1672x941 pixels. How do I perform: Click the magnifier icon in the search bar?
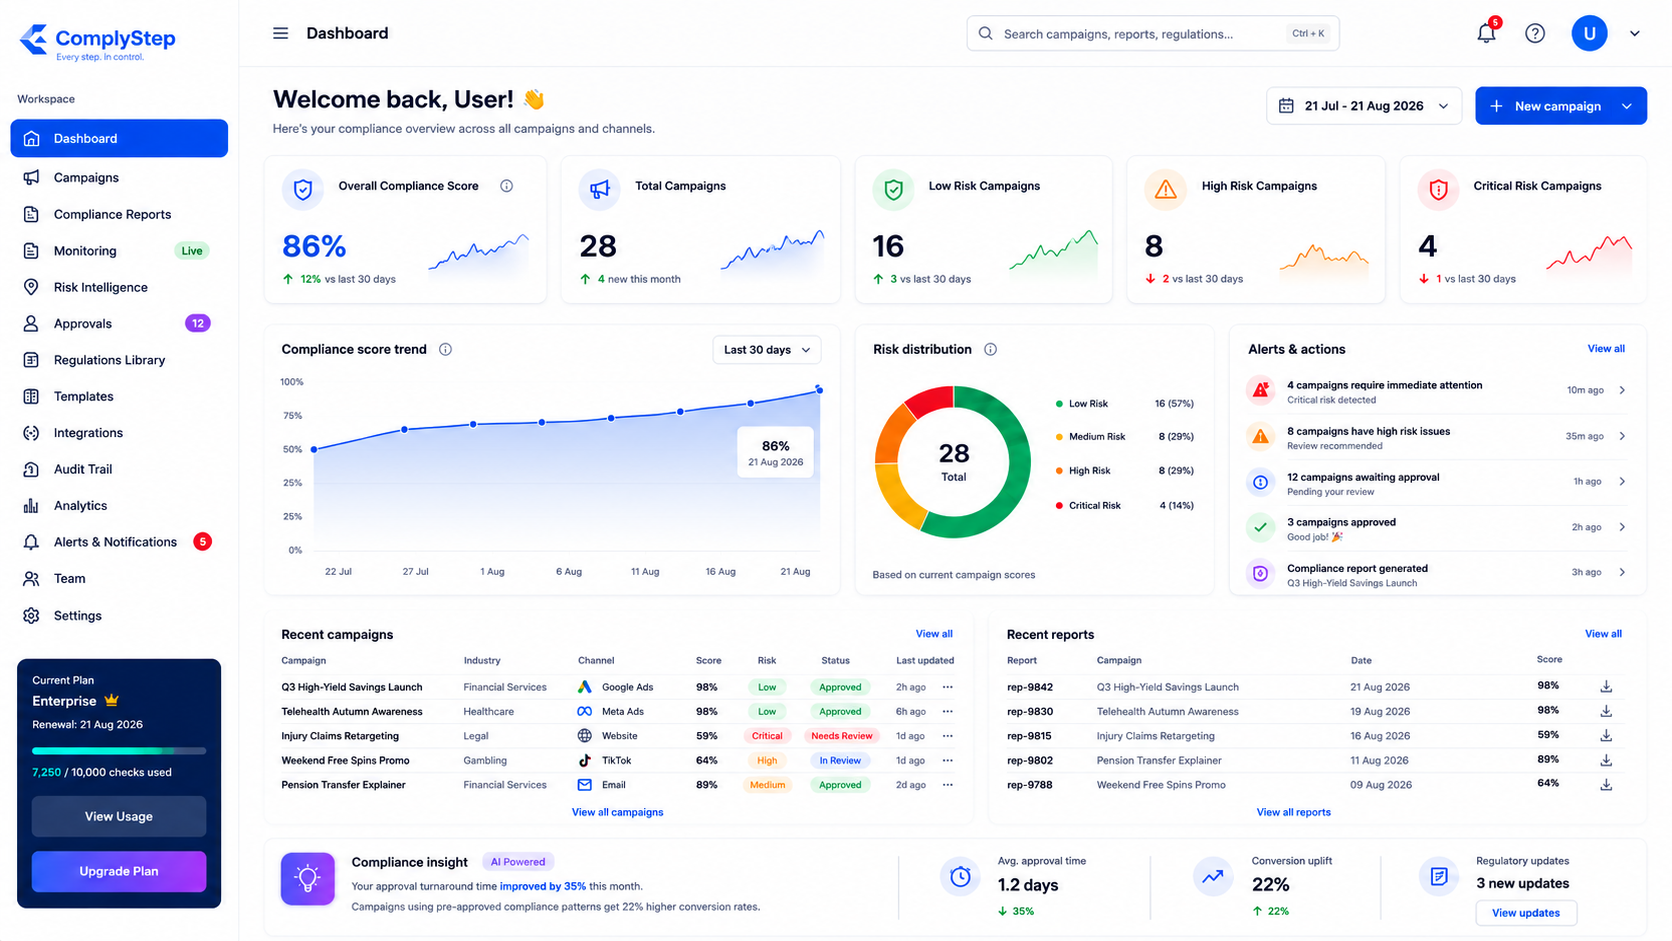[x=985, y=33]
